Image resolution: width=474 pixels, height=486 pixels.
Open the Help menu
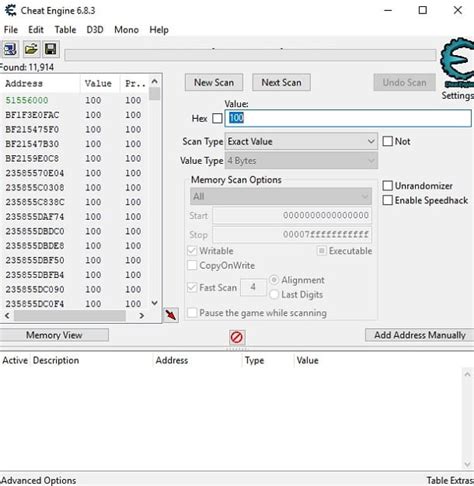point(159,30)
